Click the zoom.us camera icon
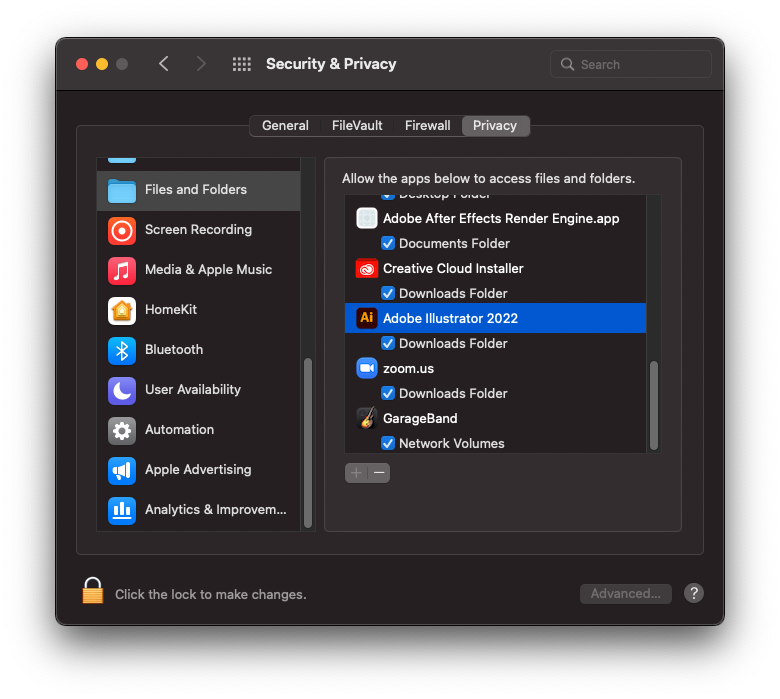Image resolution: width=780 pixels, height=699 pixels. (x=367, y=368)
